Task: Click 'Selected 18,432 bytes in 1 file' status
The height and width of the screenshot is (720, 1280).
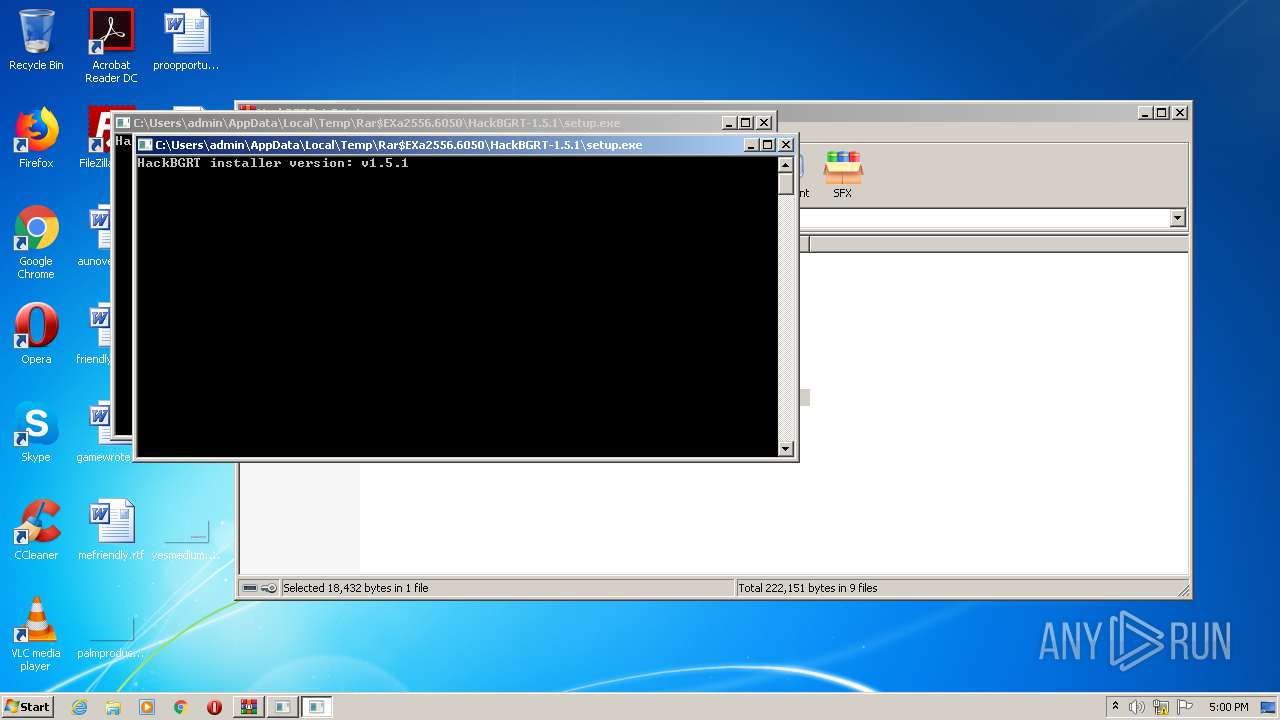Action: click(x=356, y=588)
